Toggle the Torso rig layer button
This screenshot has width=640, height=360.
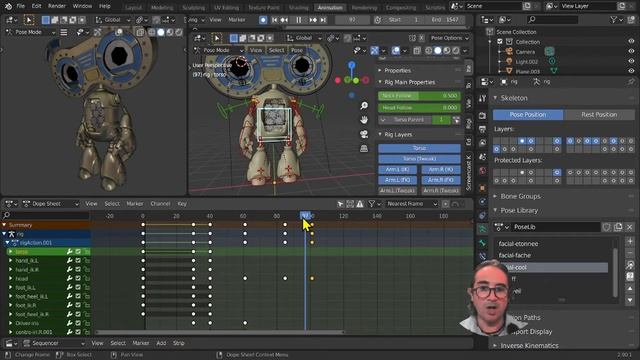tap(419, 148)
